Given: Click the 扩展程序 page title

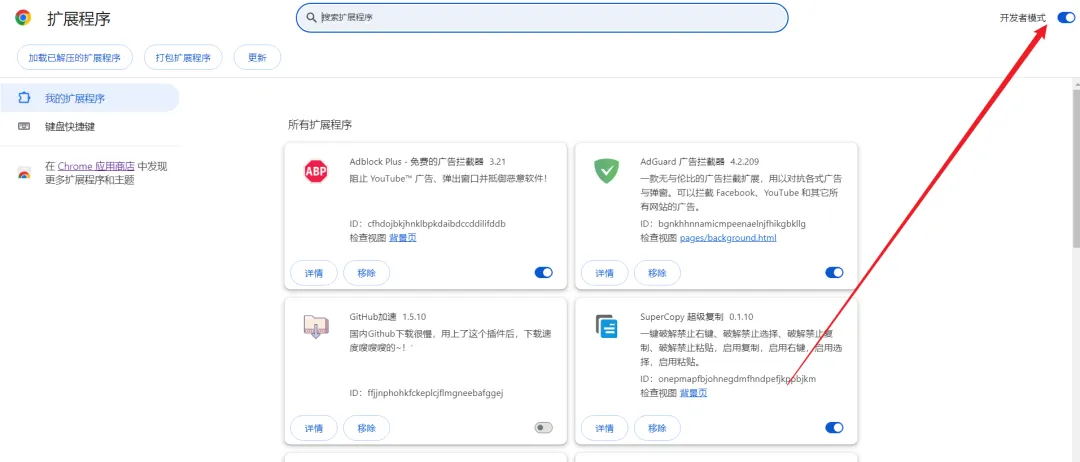Looking at the screenshot, I should [x=79, y=19].
